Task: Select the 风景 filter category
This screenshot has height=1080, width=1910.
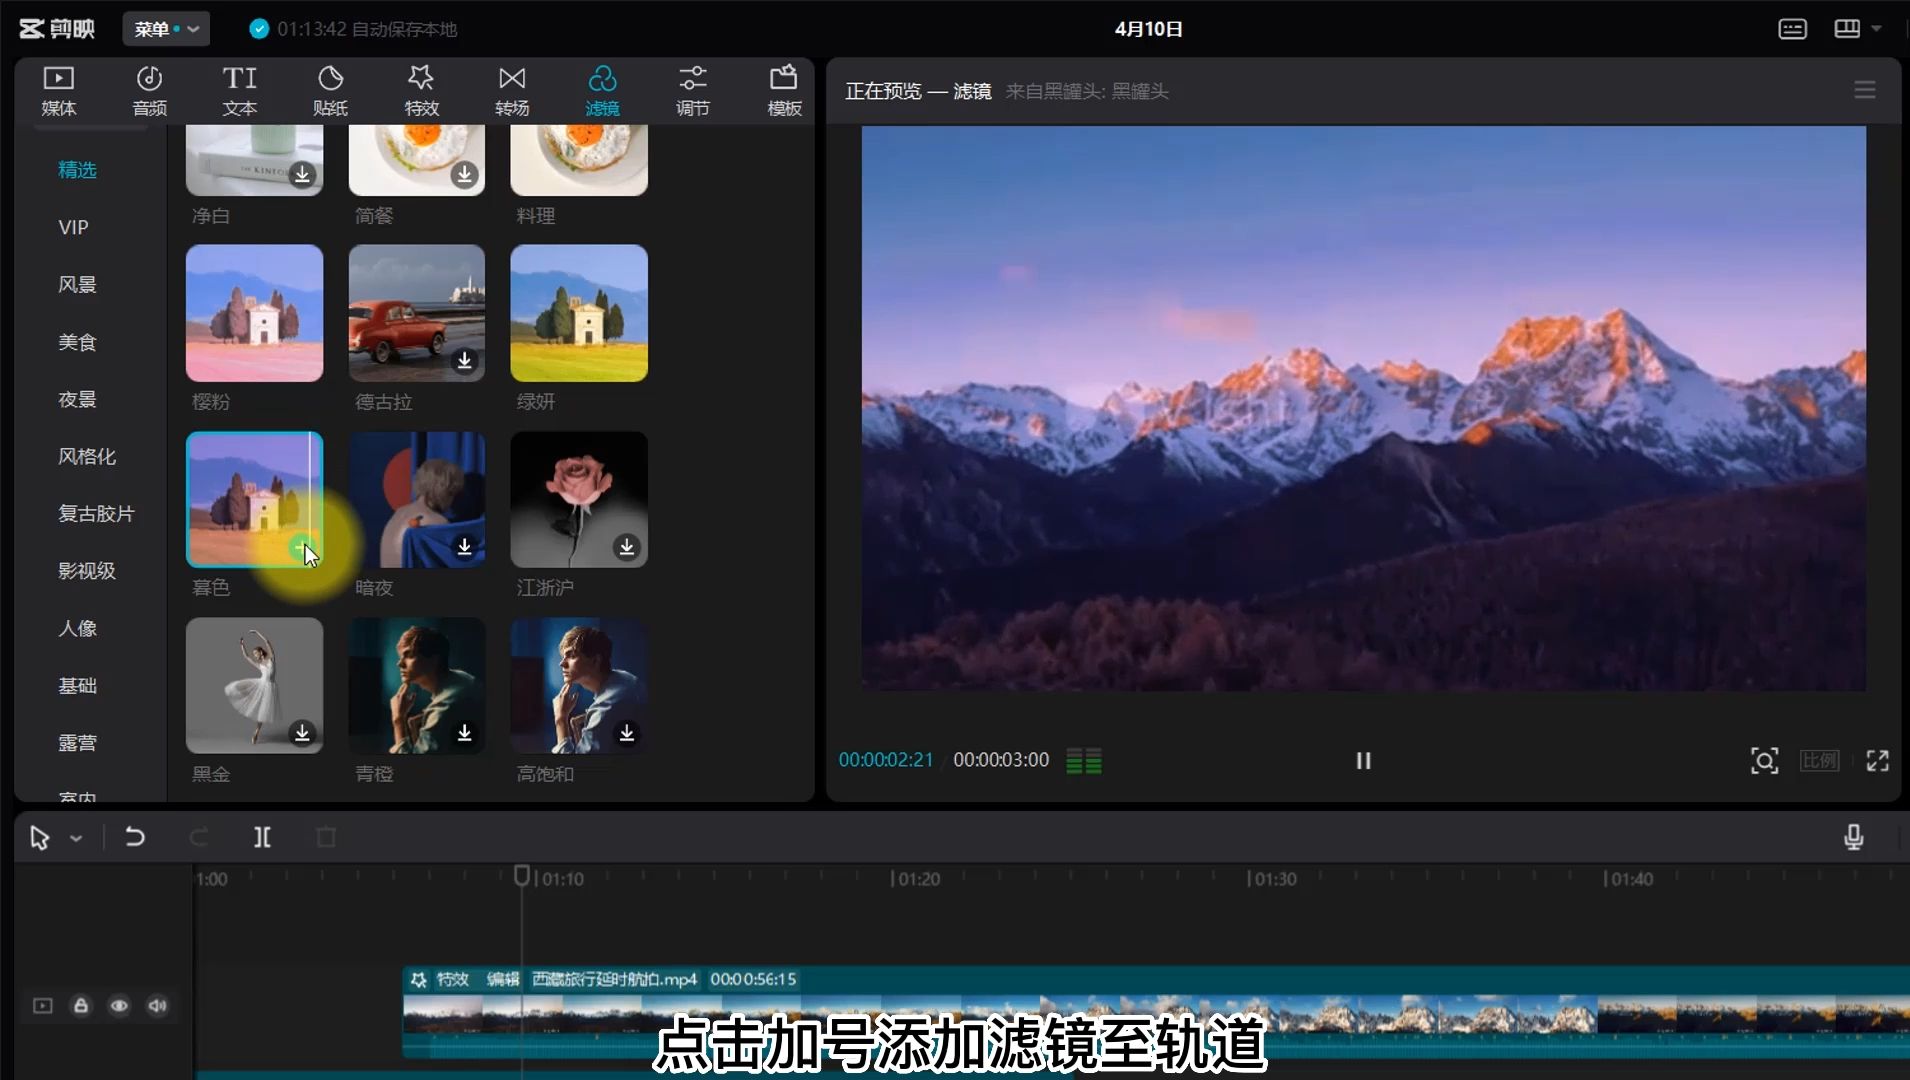Action: [x=77, y=284]
